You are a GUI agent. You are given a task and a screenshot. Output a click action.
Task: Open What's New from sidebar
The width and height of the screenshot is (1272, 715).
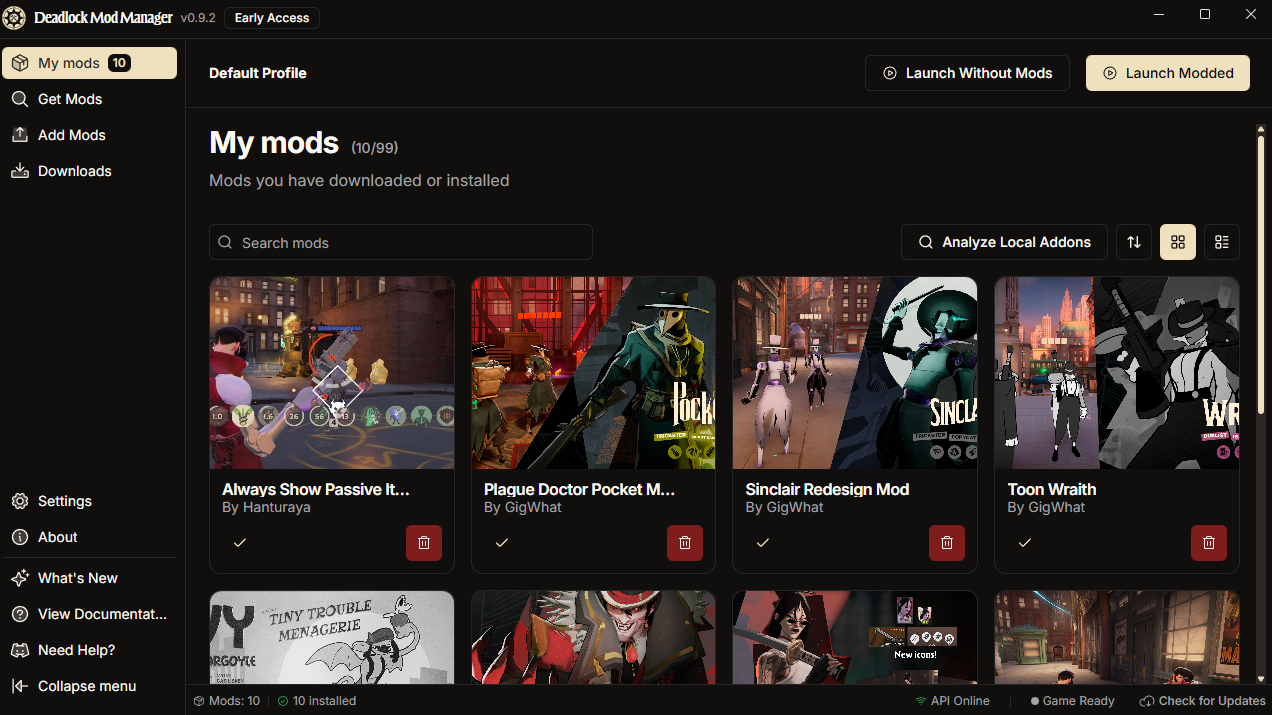[89, 578]
